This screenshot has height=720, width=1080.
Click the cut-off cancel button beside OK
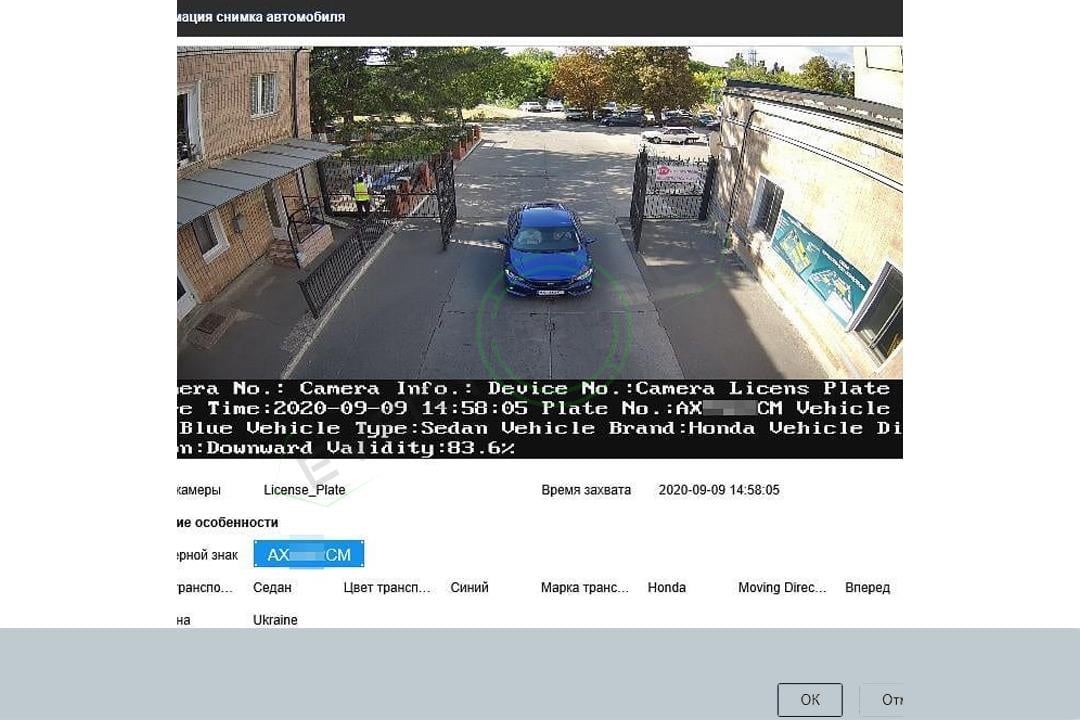[x=882, y=700]
